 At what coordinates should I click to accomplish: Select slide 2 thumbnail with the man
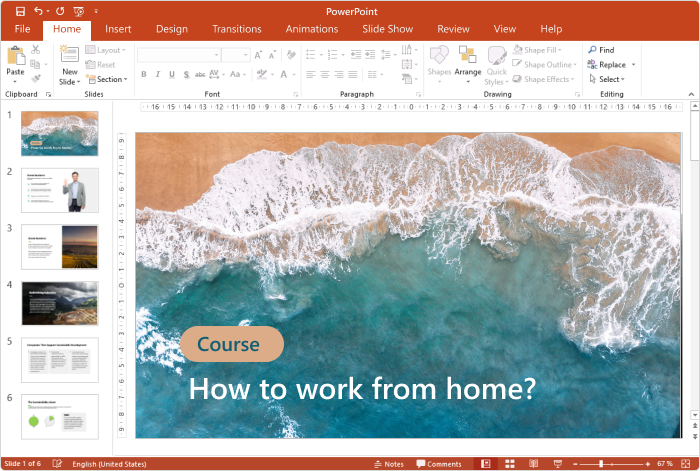(60, 190)
